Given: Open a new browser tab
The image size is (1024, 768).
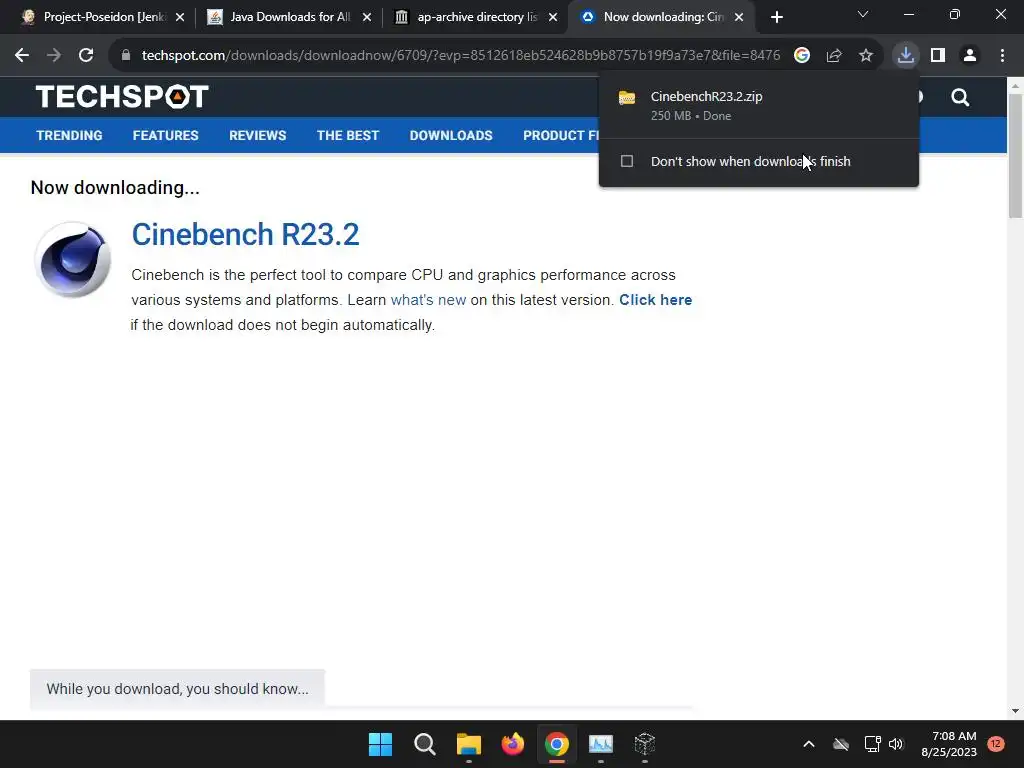Looking at the screenshot, I should (776, 17).
